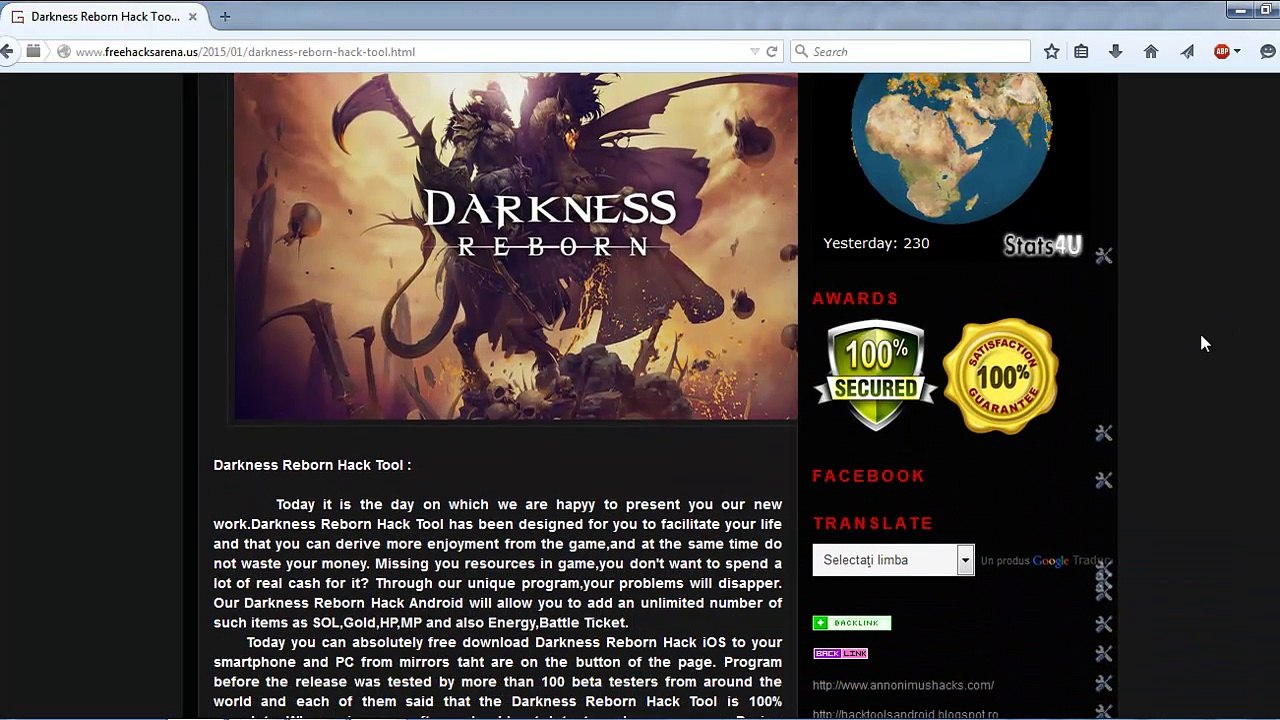Screen dimensions: 1280x720
Task: Click the chat smiley icon in toolbar
Action: [1269, 51]
